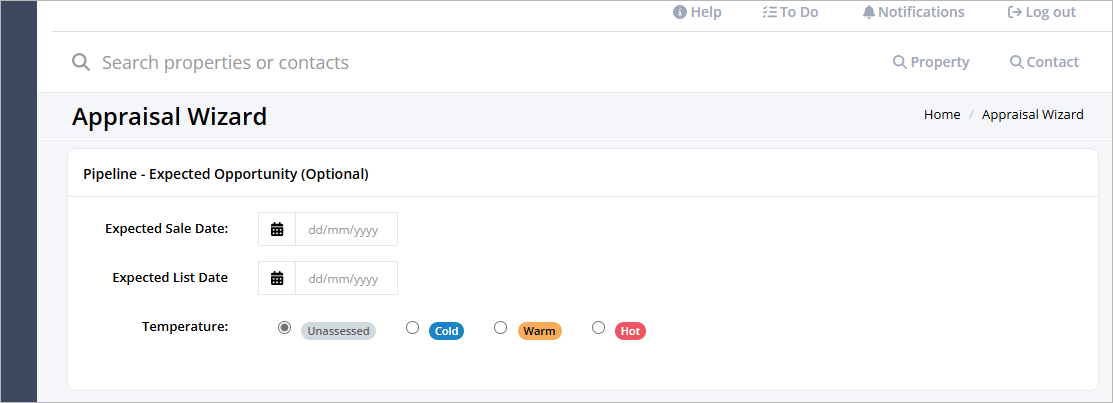Viewport: 1113px width, 403px height.
Task: Click the Property search magnifier icon
Action: [899, 62]
